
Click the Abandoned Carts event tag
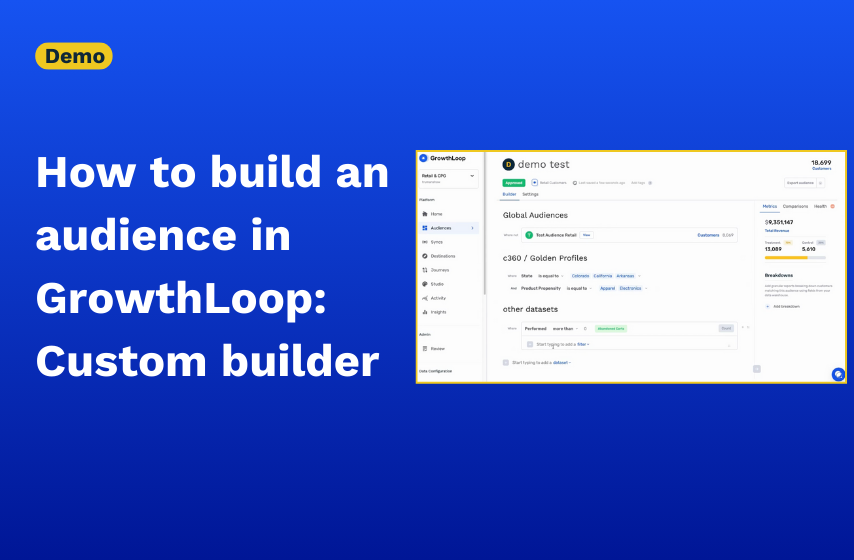pyautogui.click(x=611, y=328)
